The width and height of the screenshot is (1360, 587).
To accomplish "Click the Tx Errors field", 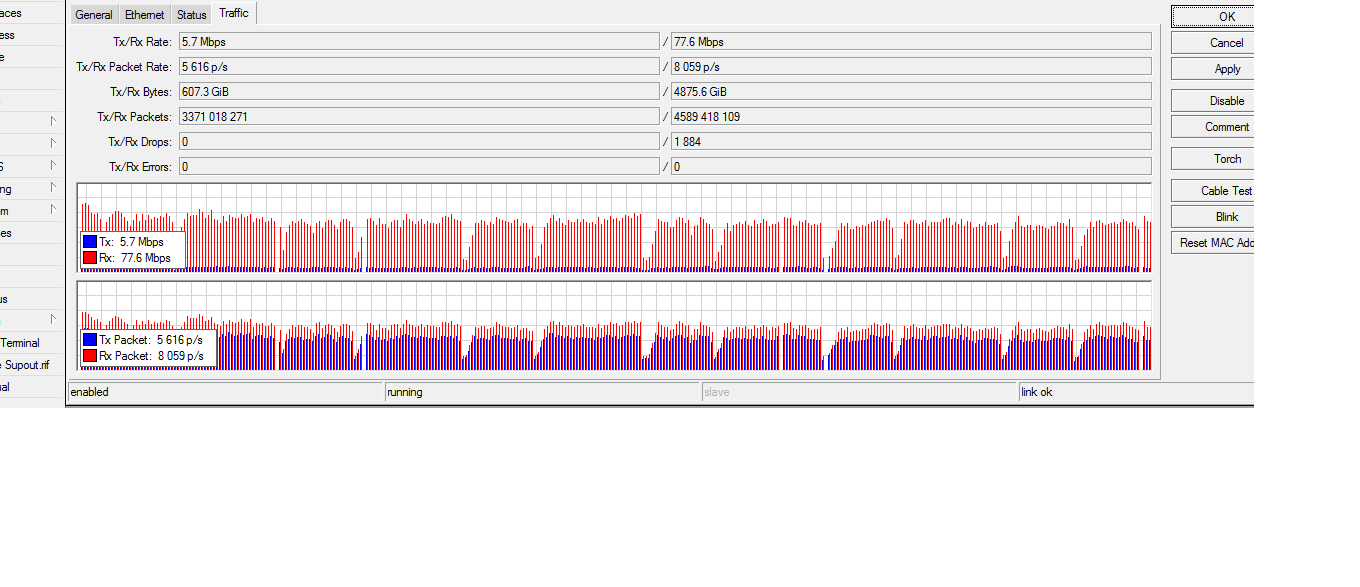I will pyautogui.click(x=419, y=167).
